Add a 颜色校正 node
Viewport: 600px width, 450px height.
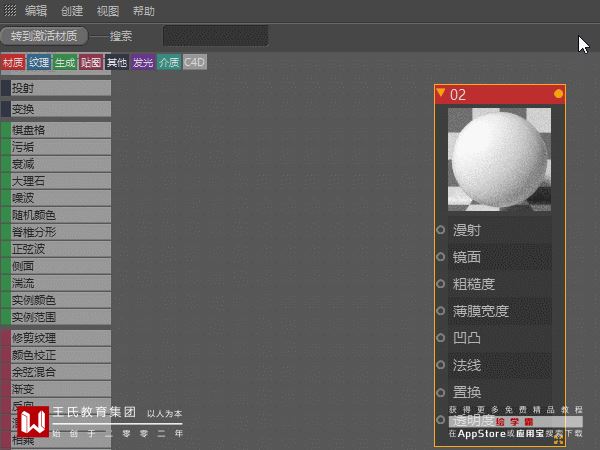(56, 355)
